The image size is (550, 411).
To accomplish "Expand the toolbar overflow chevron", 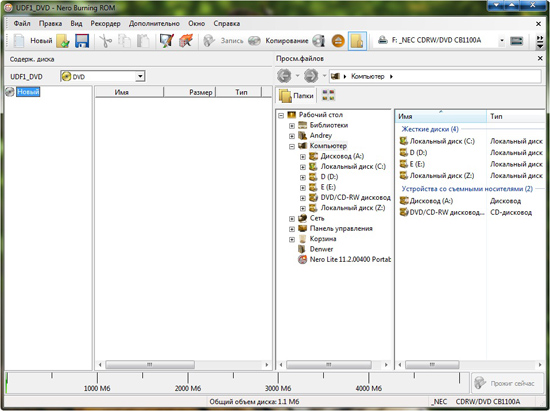I will point(540,41).
